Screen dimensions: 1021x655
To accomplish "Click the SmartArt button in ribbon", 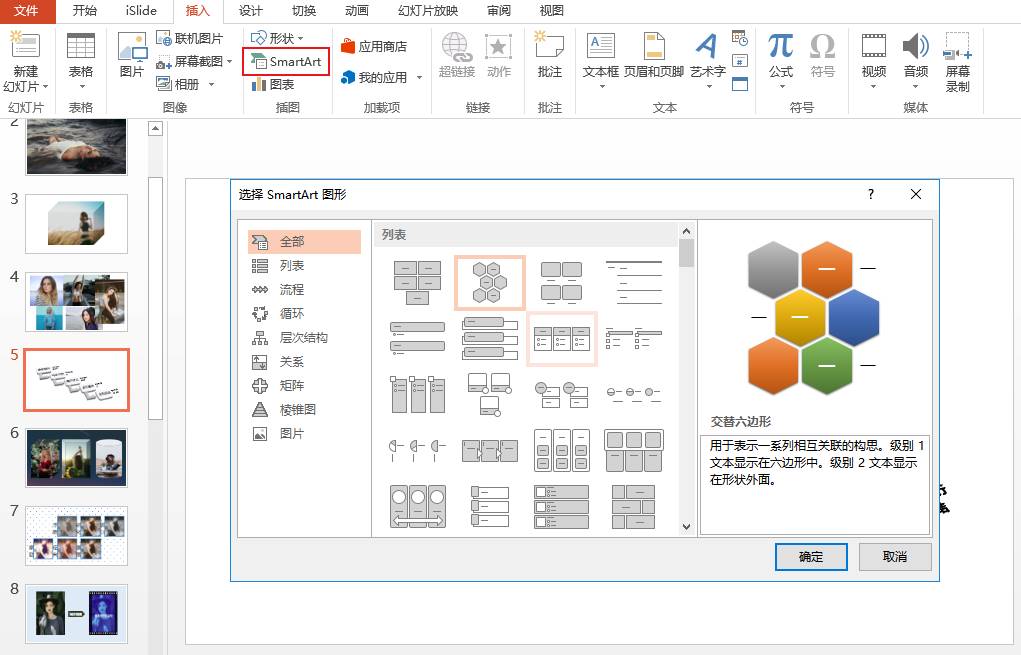I will pyautogui.click(x=286, y=62).
